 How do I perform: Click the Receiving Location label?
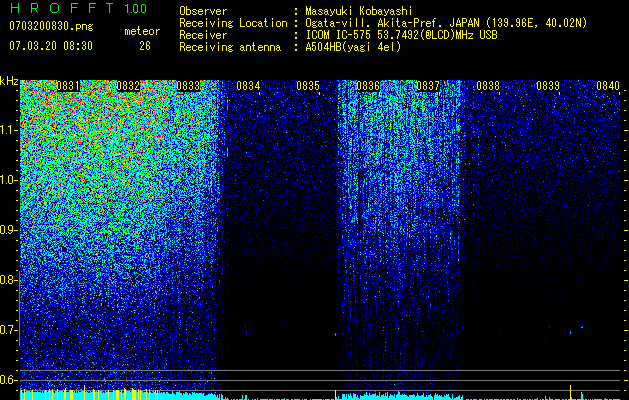(233, 23)
